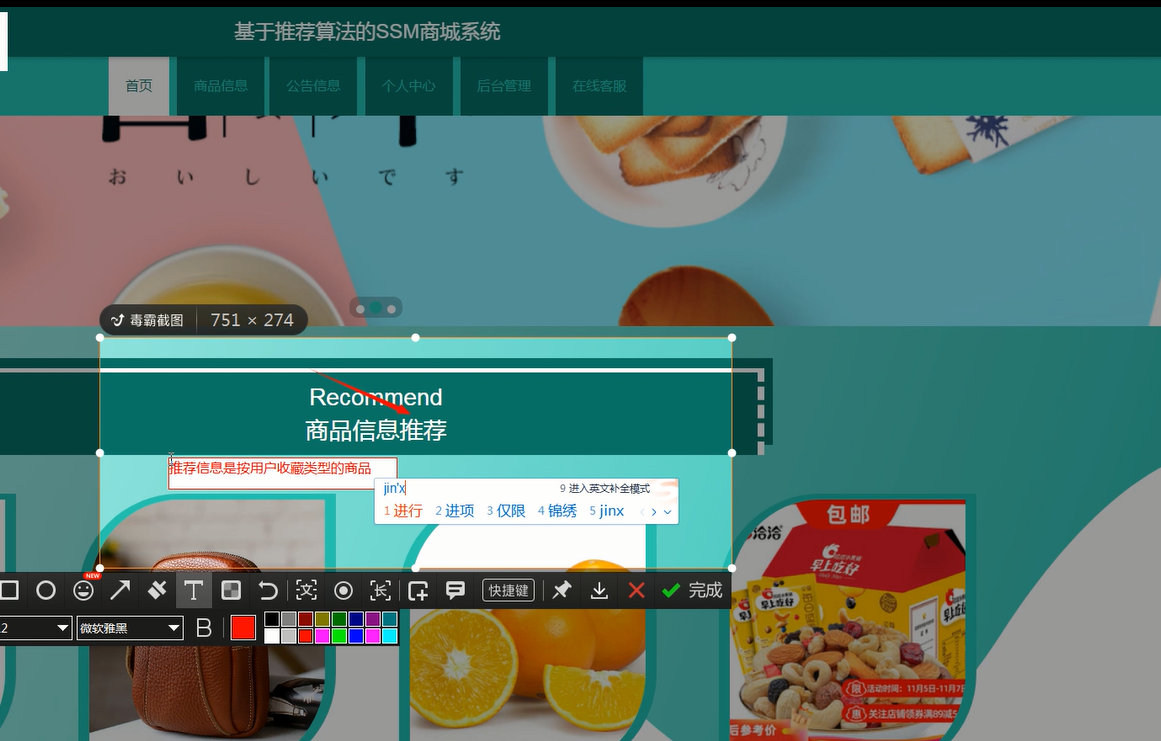This screenshot has height=741, width=1161.
Task: Cancel the screenshot with red X
Action: pos(636,590)
